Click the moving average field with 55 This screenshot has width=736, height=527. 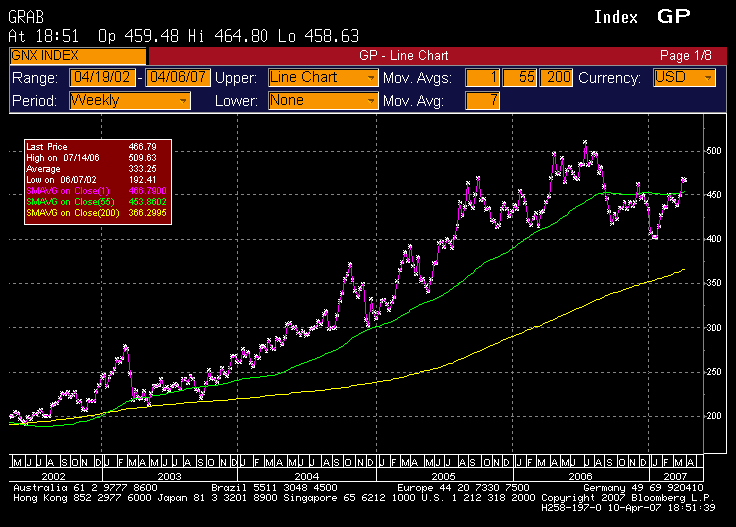tap(519, 77)
